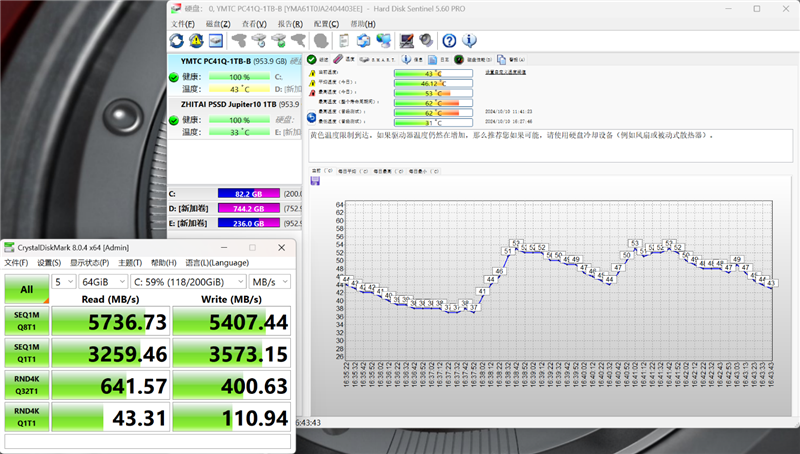Click the green All button in CrystalDiskMark
This screenshot has height=454, width=800.
(27, 289)
